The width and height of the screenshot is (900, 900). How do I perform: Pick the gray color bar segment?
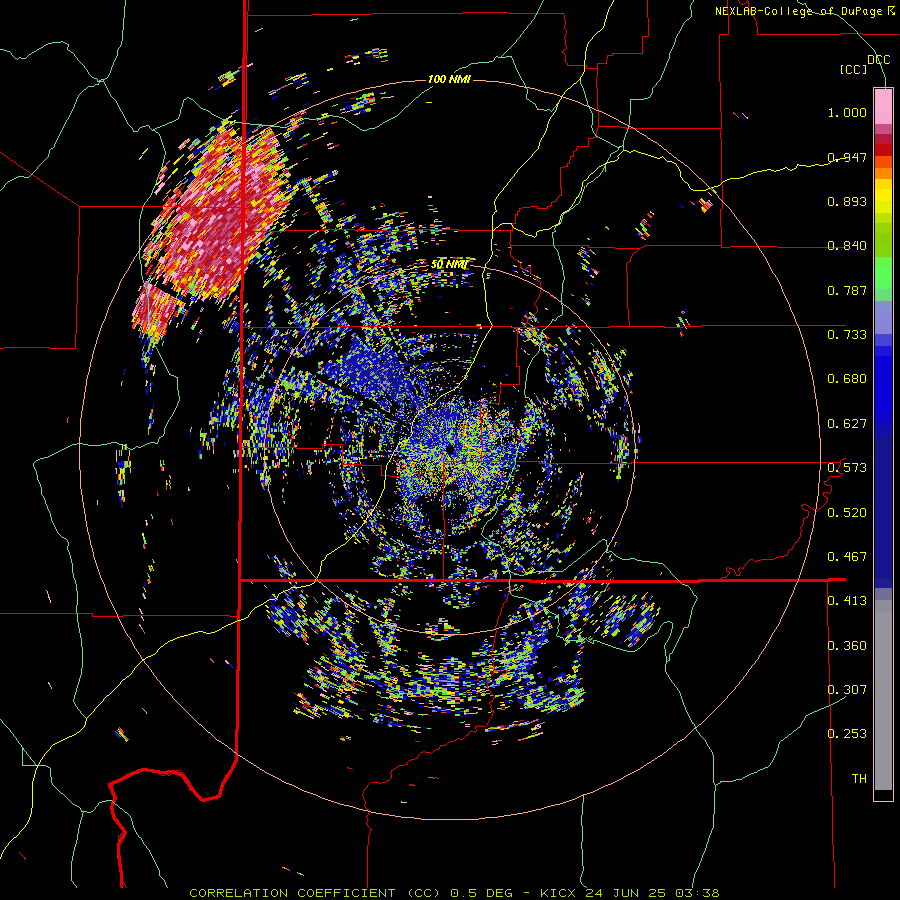tap(883, 695)
